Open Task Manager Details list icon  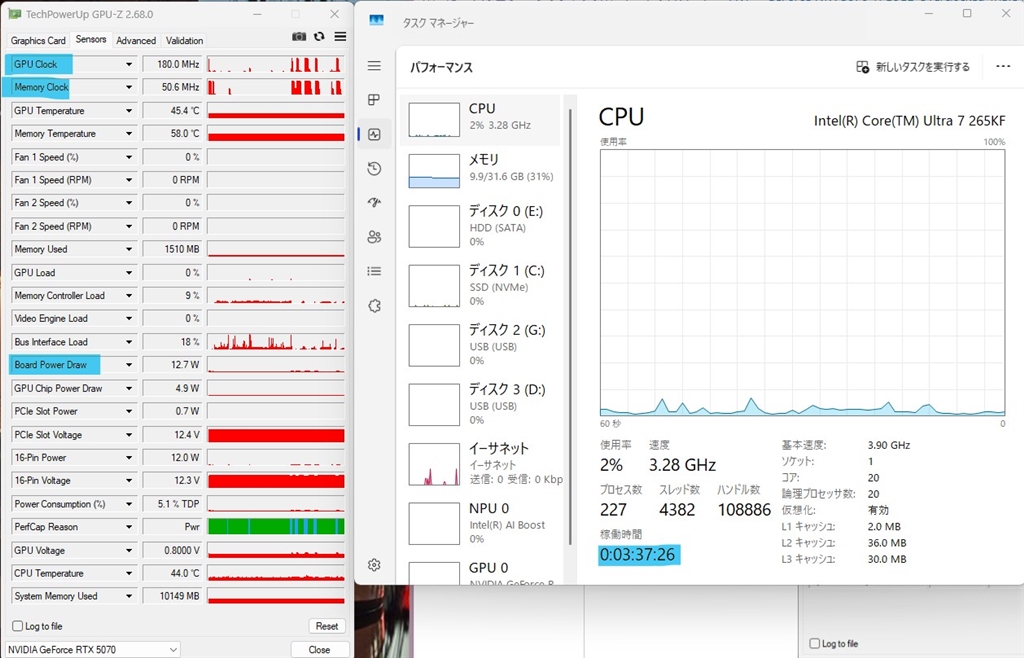coord(374,271)
